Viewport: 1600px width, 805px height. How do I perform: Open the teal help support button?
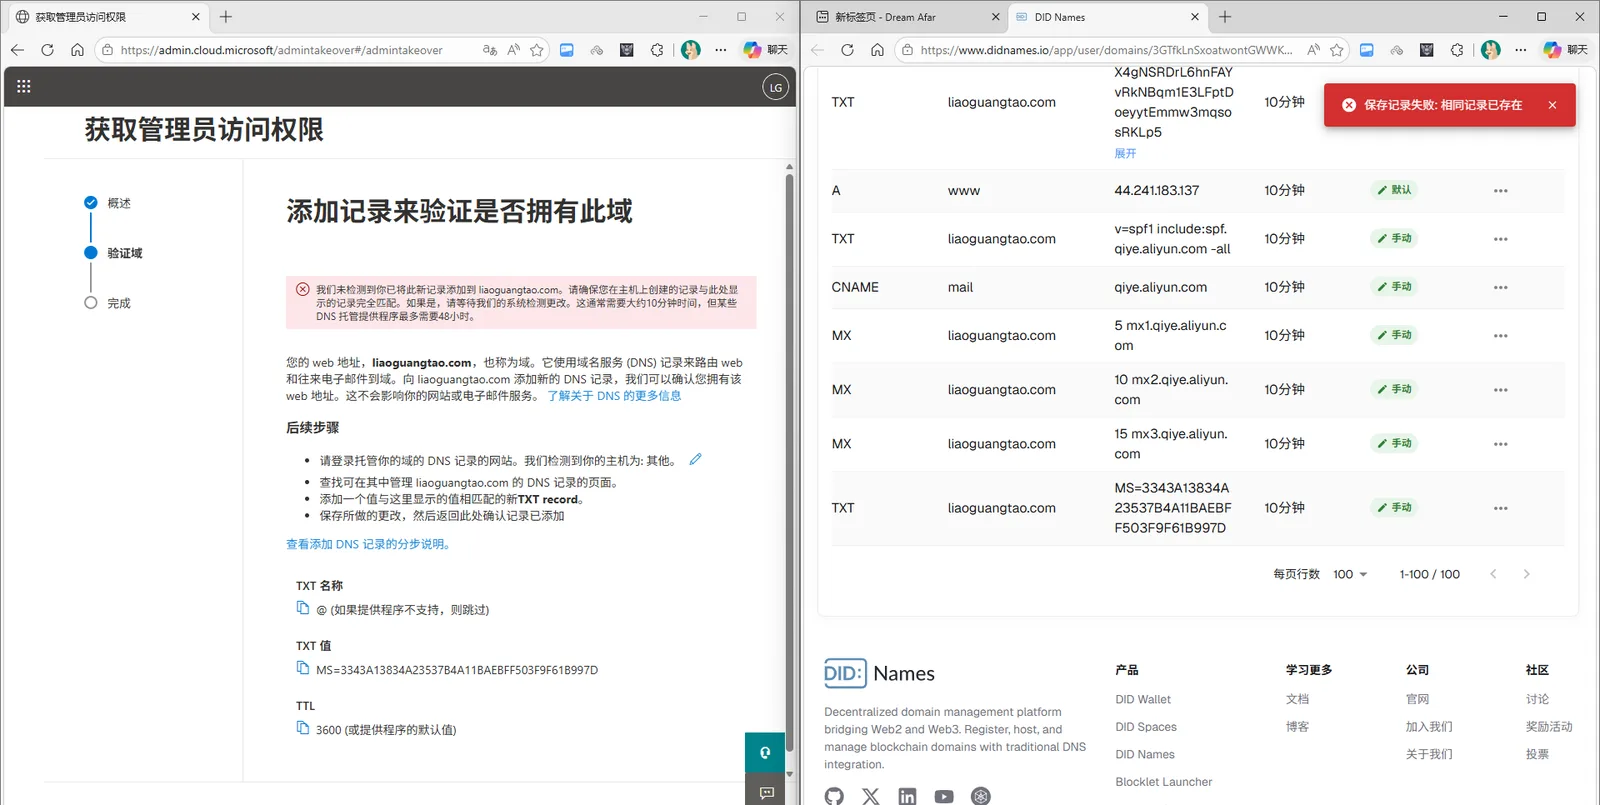tap(765, 753)
